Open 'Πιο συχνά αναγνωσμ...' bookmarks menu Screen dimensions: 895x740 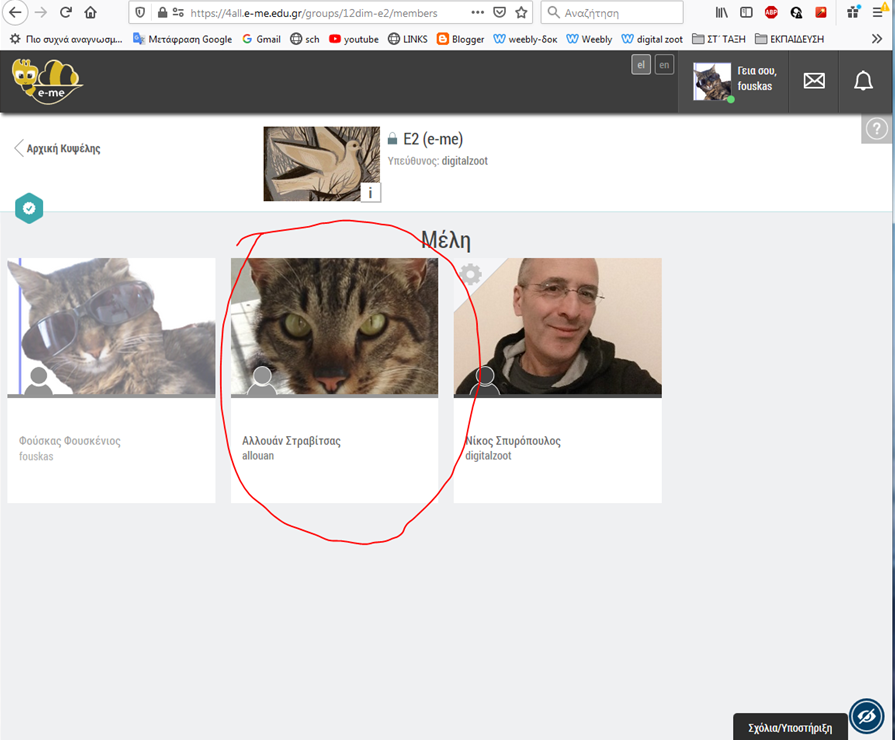(x=67, y=39)
